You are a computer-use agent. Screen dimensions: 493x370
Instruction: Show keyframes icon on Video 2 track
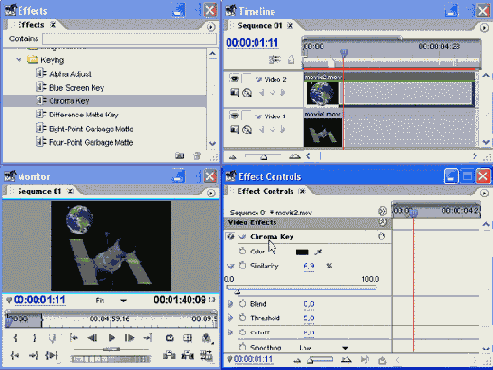point(247,93)
